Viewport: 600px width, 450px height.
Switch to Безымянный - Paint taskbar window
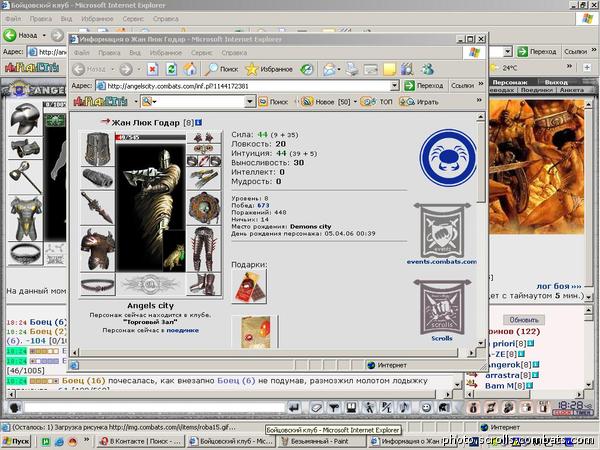pos(320,441)
